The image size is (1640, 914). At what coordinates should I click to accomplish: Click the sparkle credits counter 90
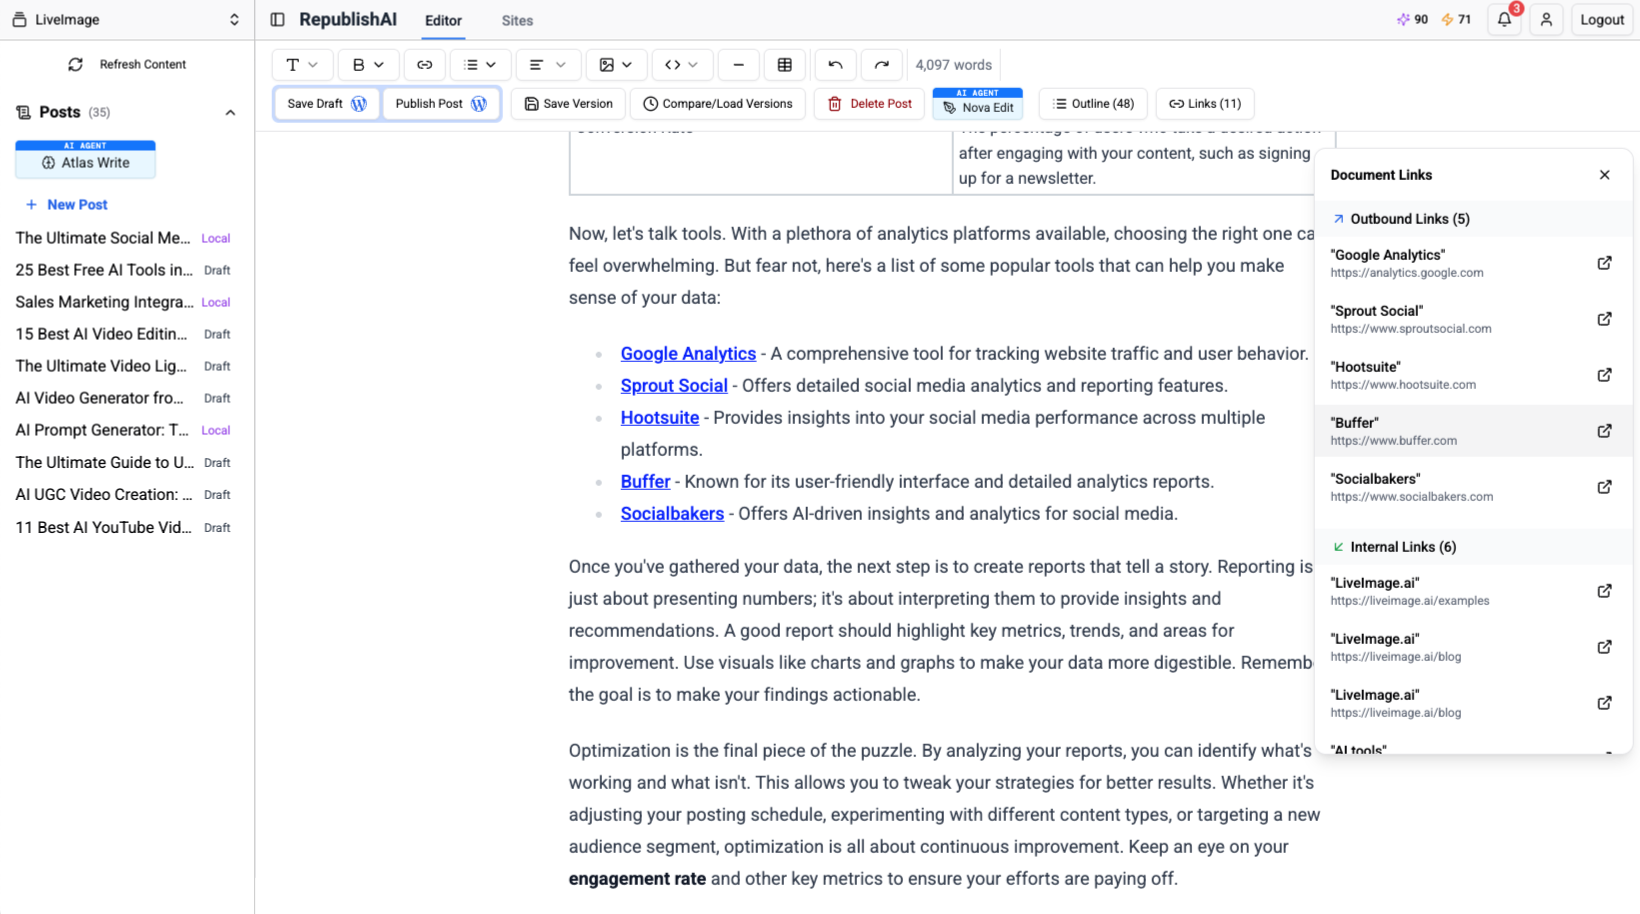coord(1412,19)
